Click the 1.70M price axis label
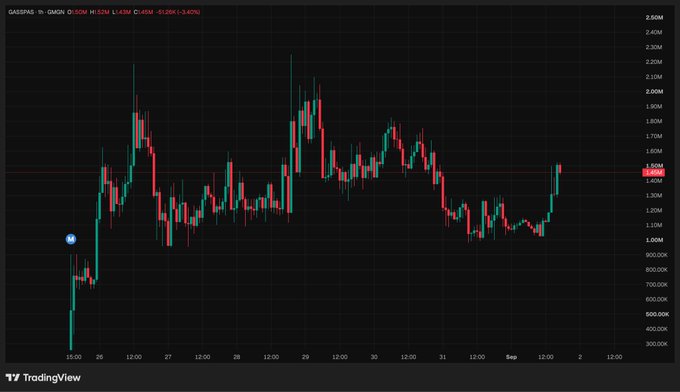The width and height of the screenshot is (680, 392). tap(654, 136)
